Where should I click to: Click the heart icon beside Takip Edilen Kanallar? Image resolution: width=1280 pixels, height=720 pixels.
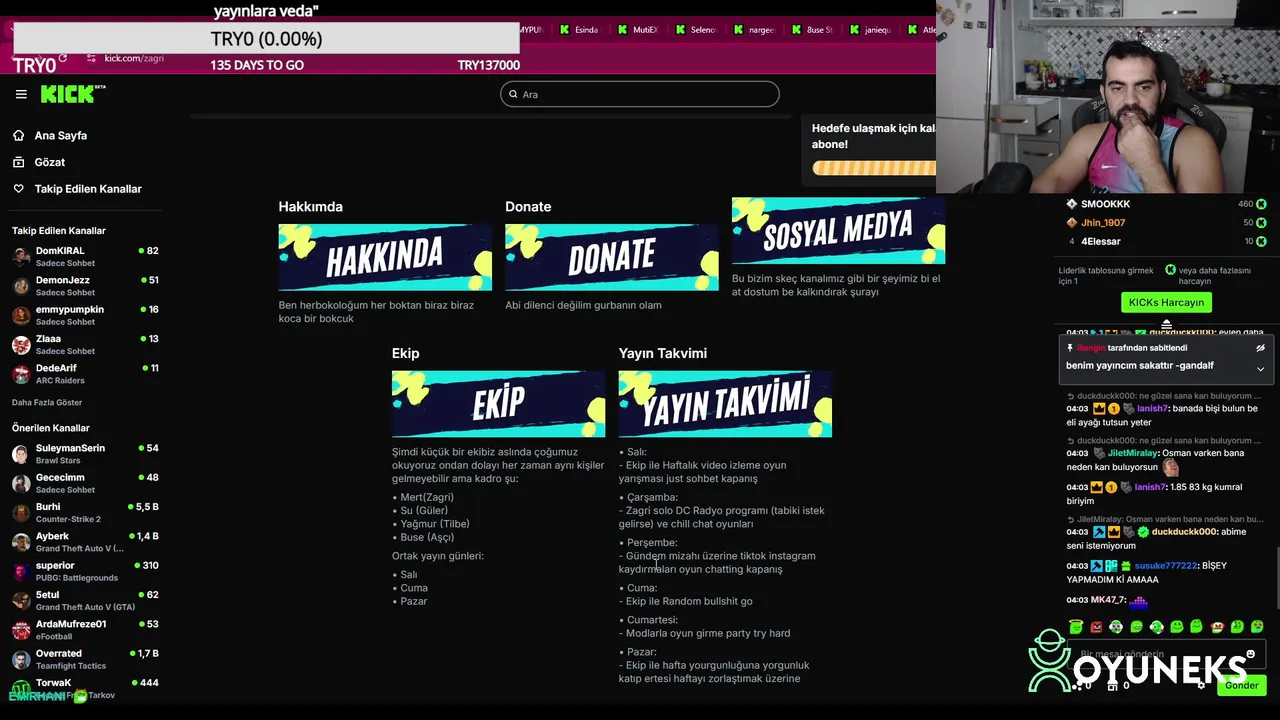[x=19, y=189]
